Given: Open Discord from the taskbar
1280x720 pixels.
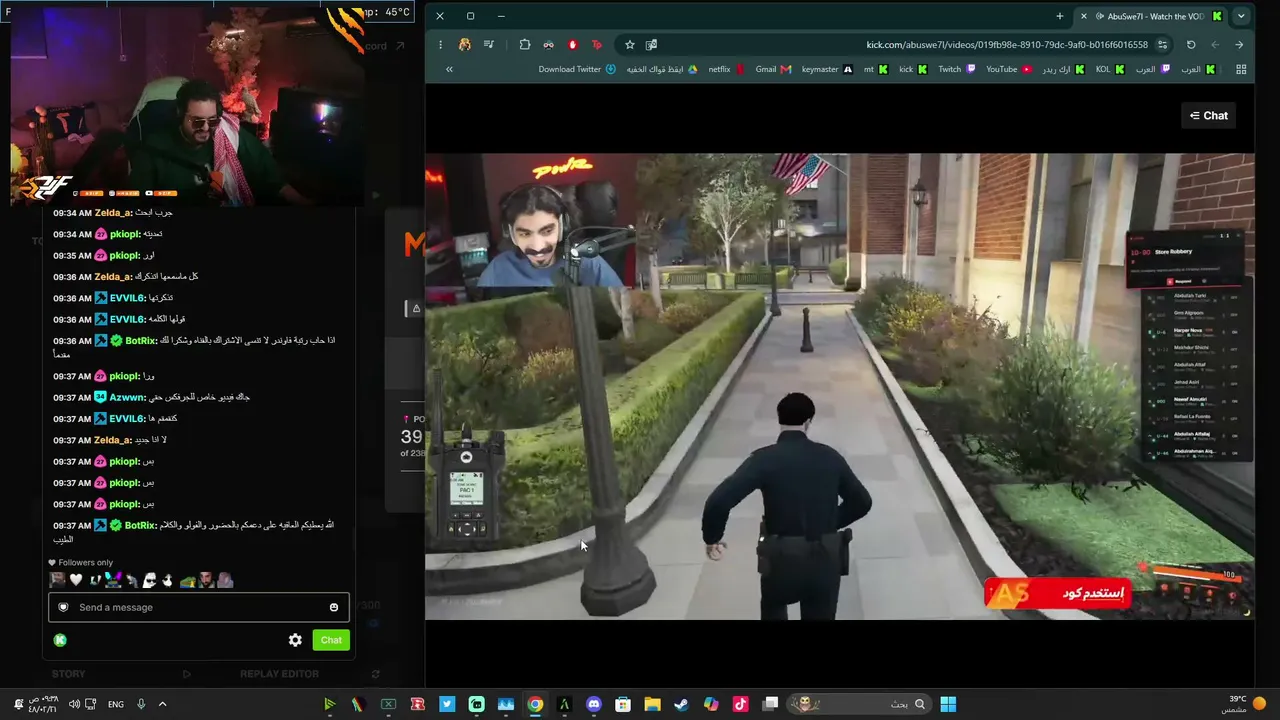Looking at the screenshot, I should click(x=594, y=704).
